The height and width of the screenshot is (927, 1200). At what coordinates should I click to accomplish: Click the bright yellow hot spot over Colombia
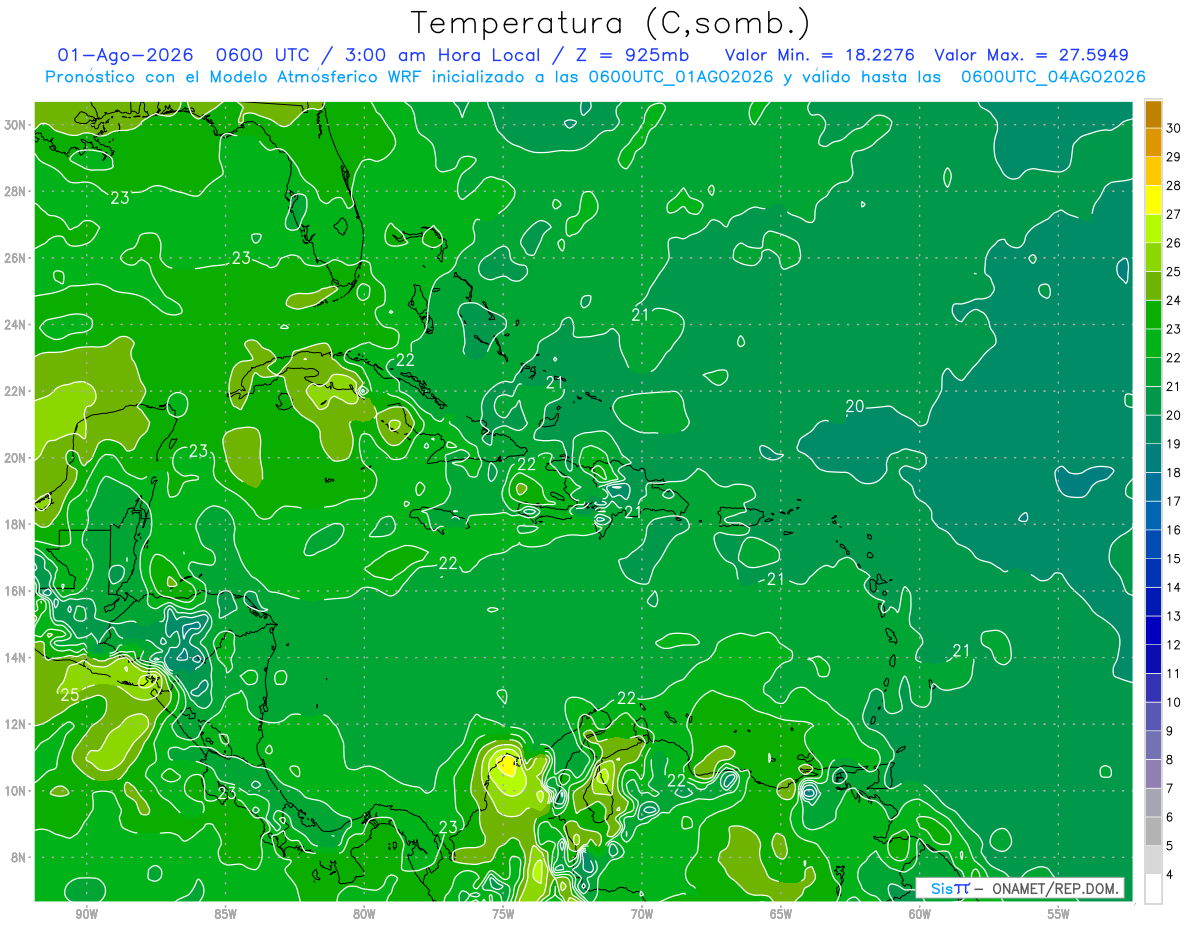507,766
